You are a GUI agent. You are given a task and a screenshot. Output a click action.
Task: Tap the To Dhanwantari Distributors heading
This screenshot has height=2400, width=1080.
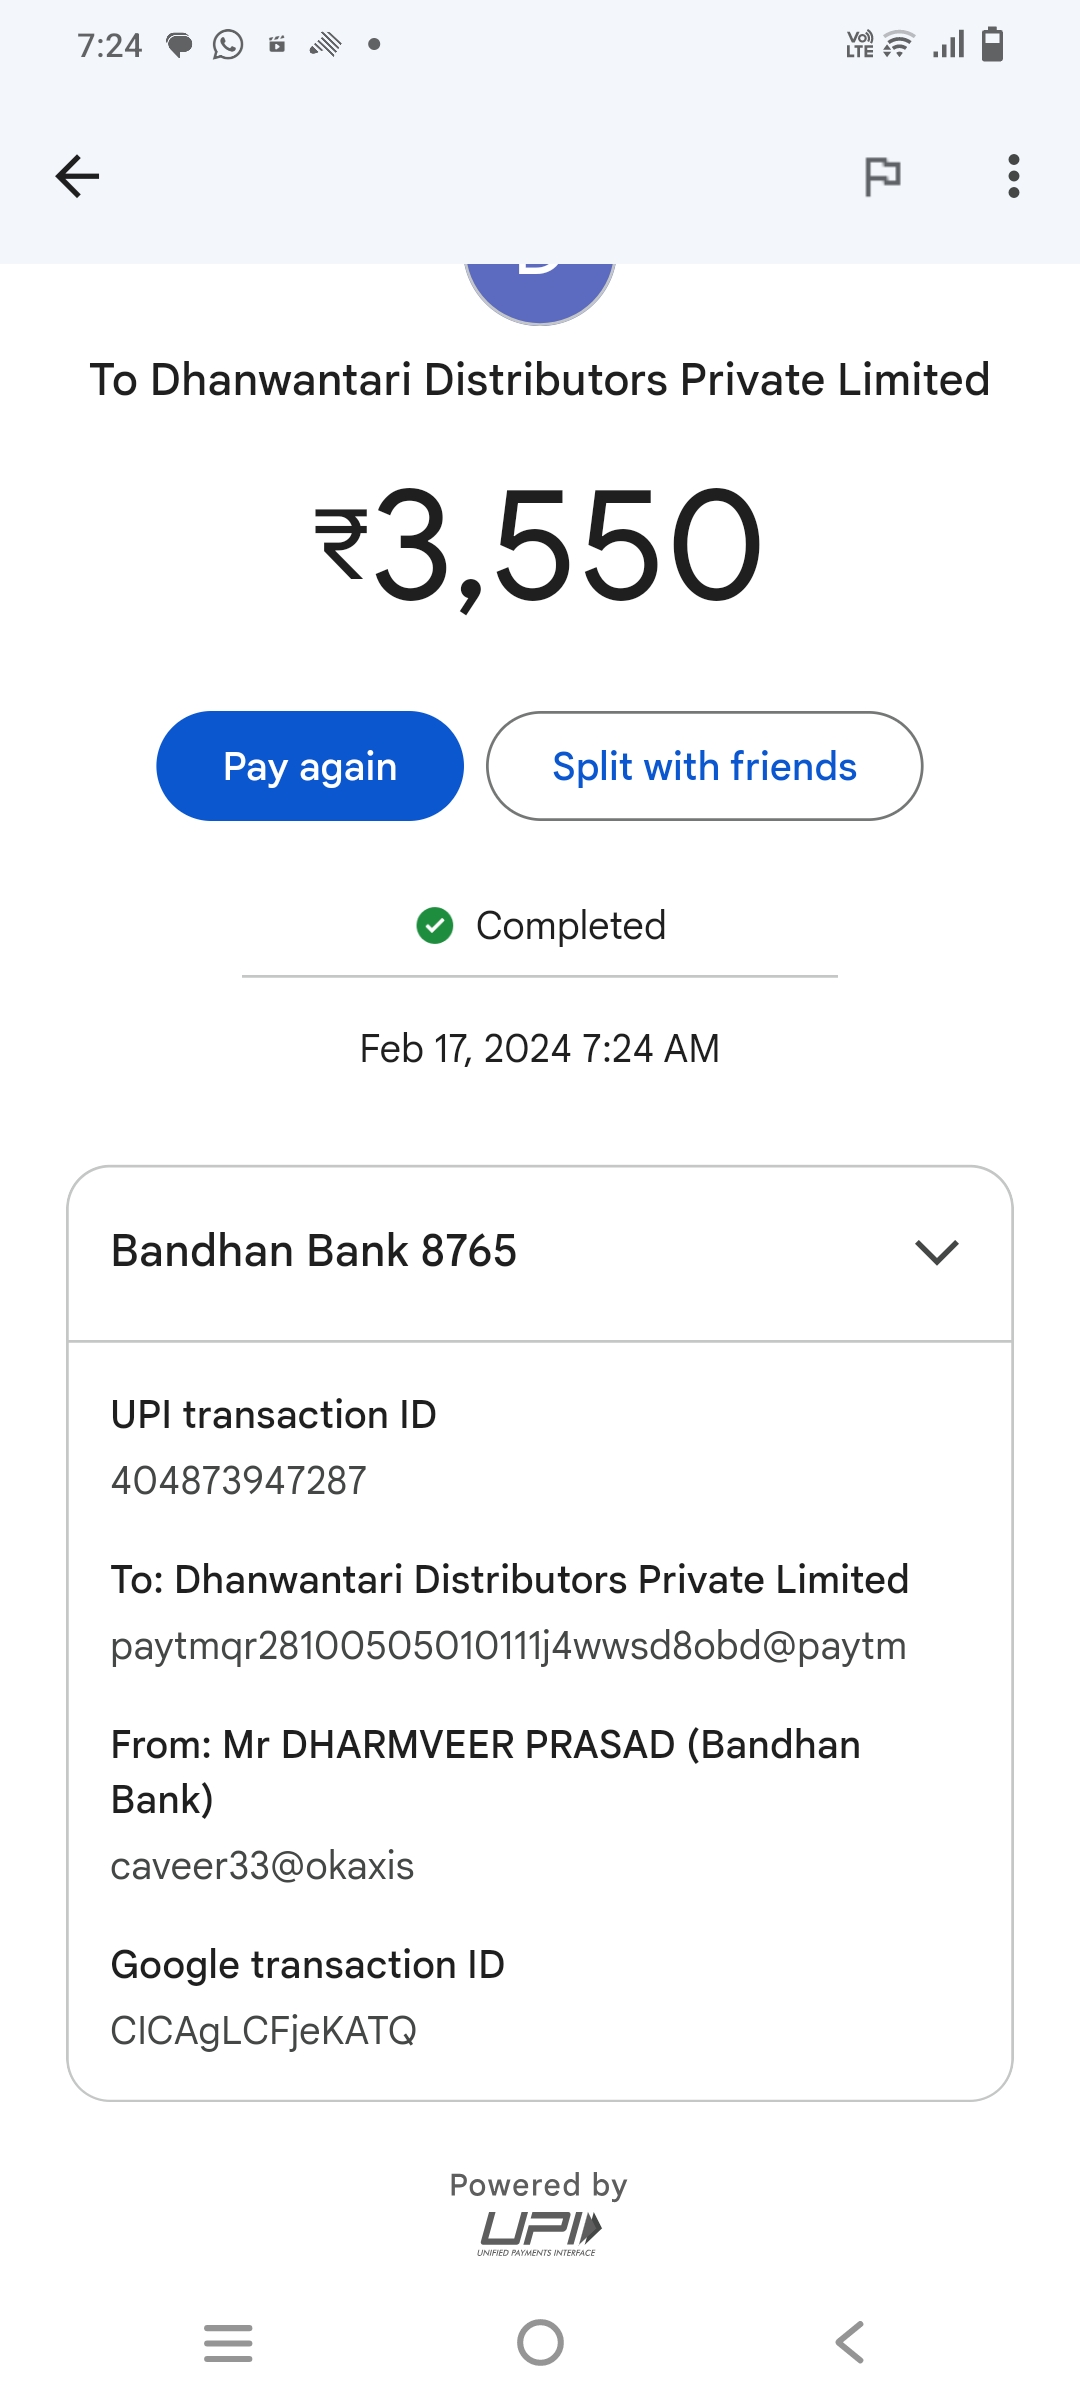point(540,380)
